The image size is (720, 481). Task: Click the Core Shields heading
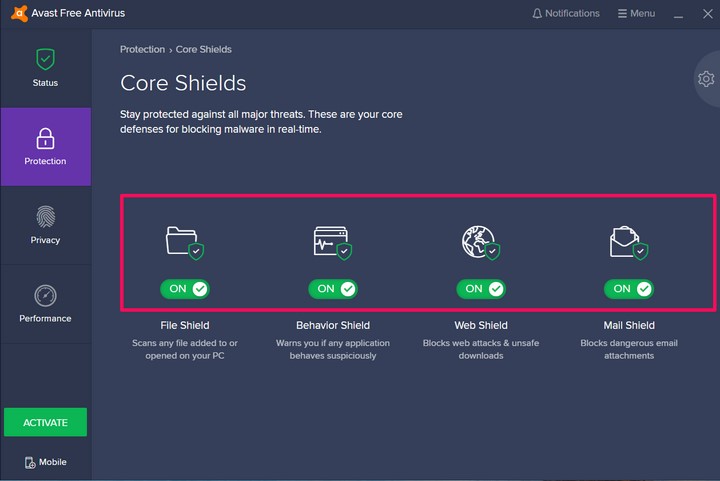[183, 83]
